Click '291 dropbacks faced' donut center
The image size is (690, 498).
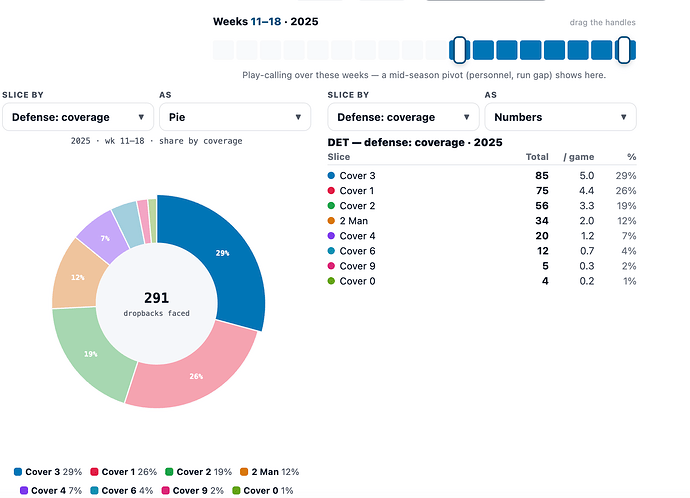pos(157,304)
